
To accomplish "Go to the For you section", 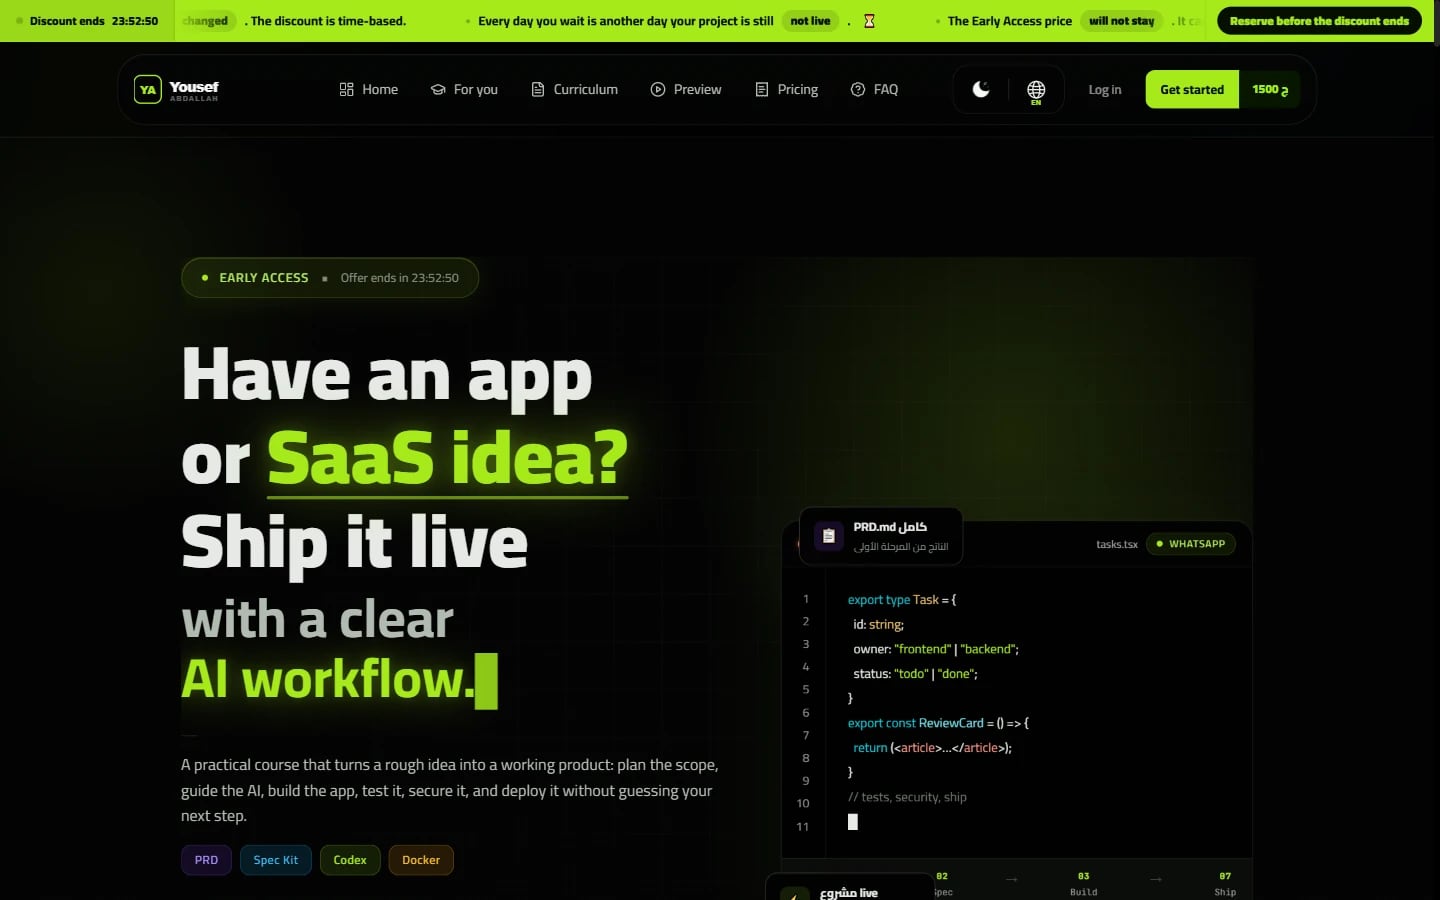I will point(464,89).
